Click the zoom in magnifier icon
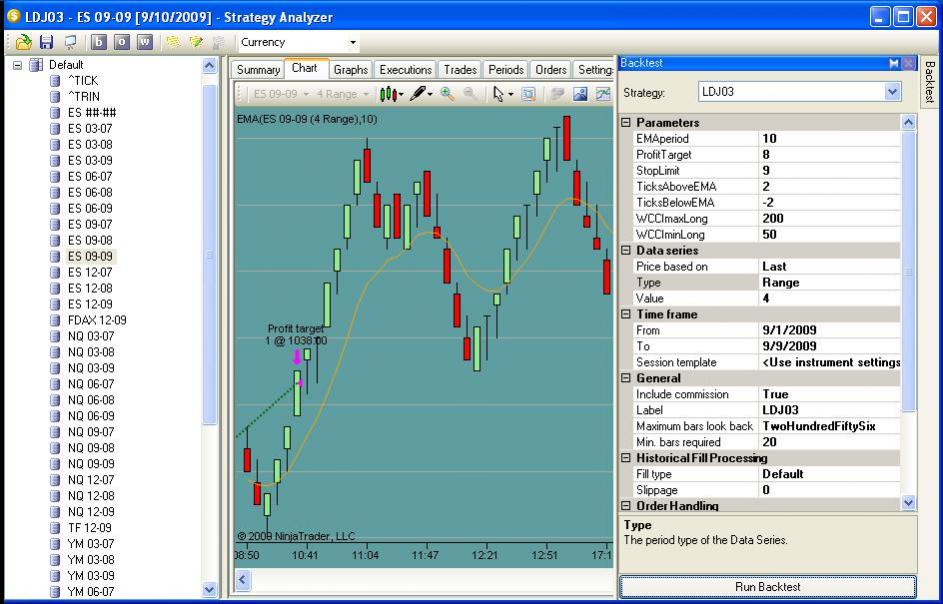The width and height of the screenshot is (943, 604). click(x=447, y=94)
